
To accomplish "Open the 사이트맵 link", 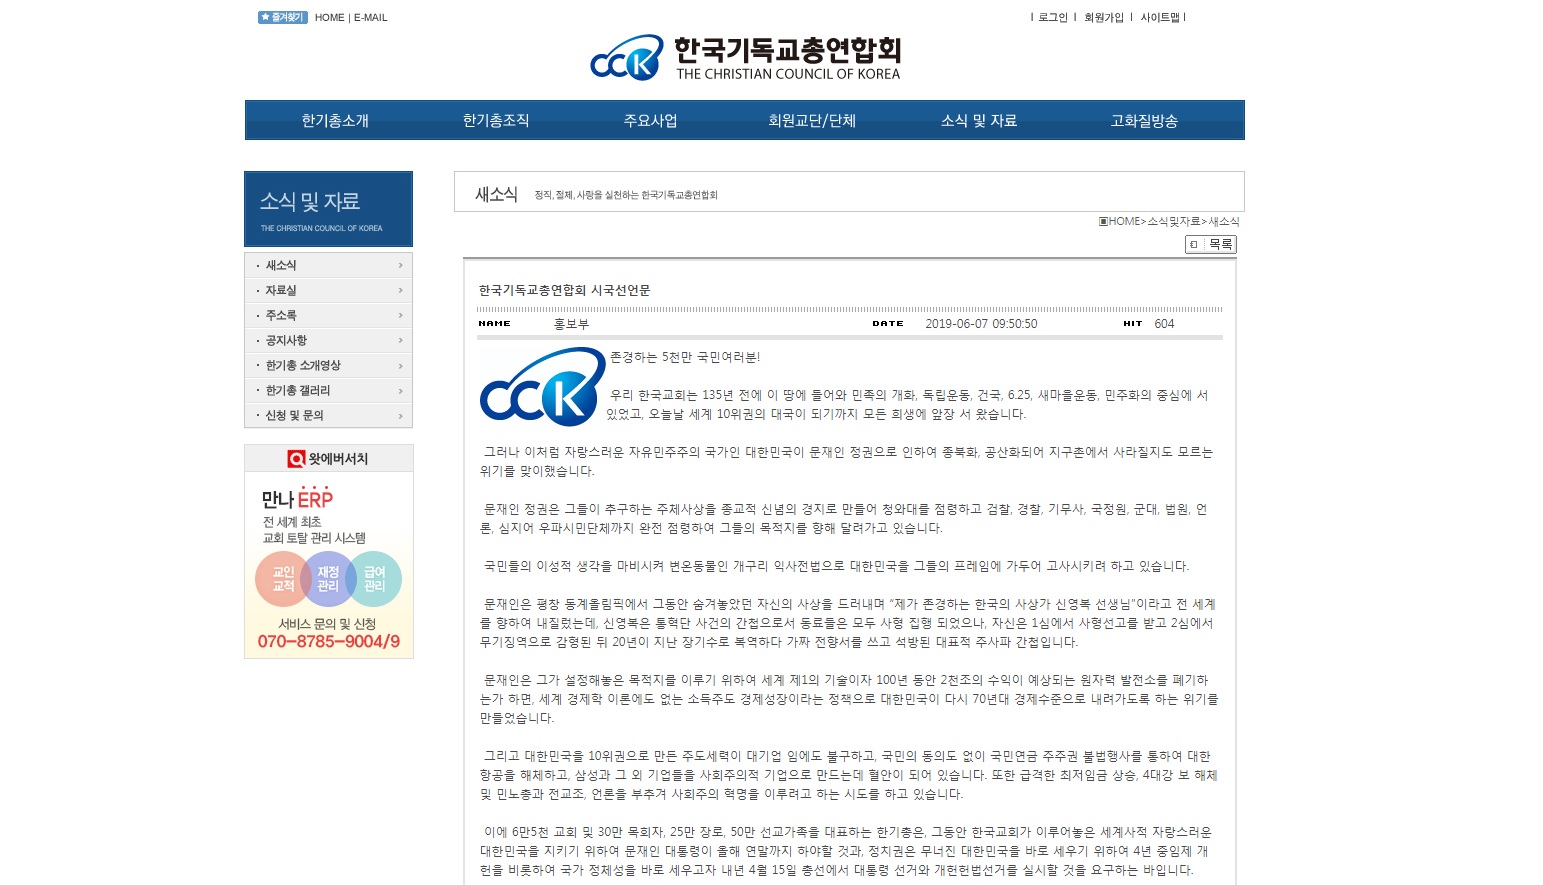I will tap(1160, 17).
